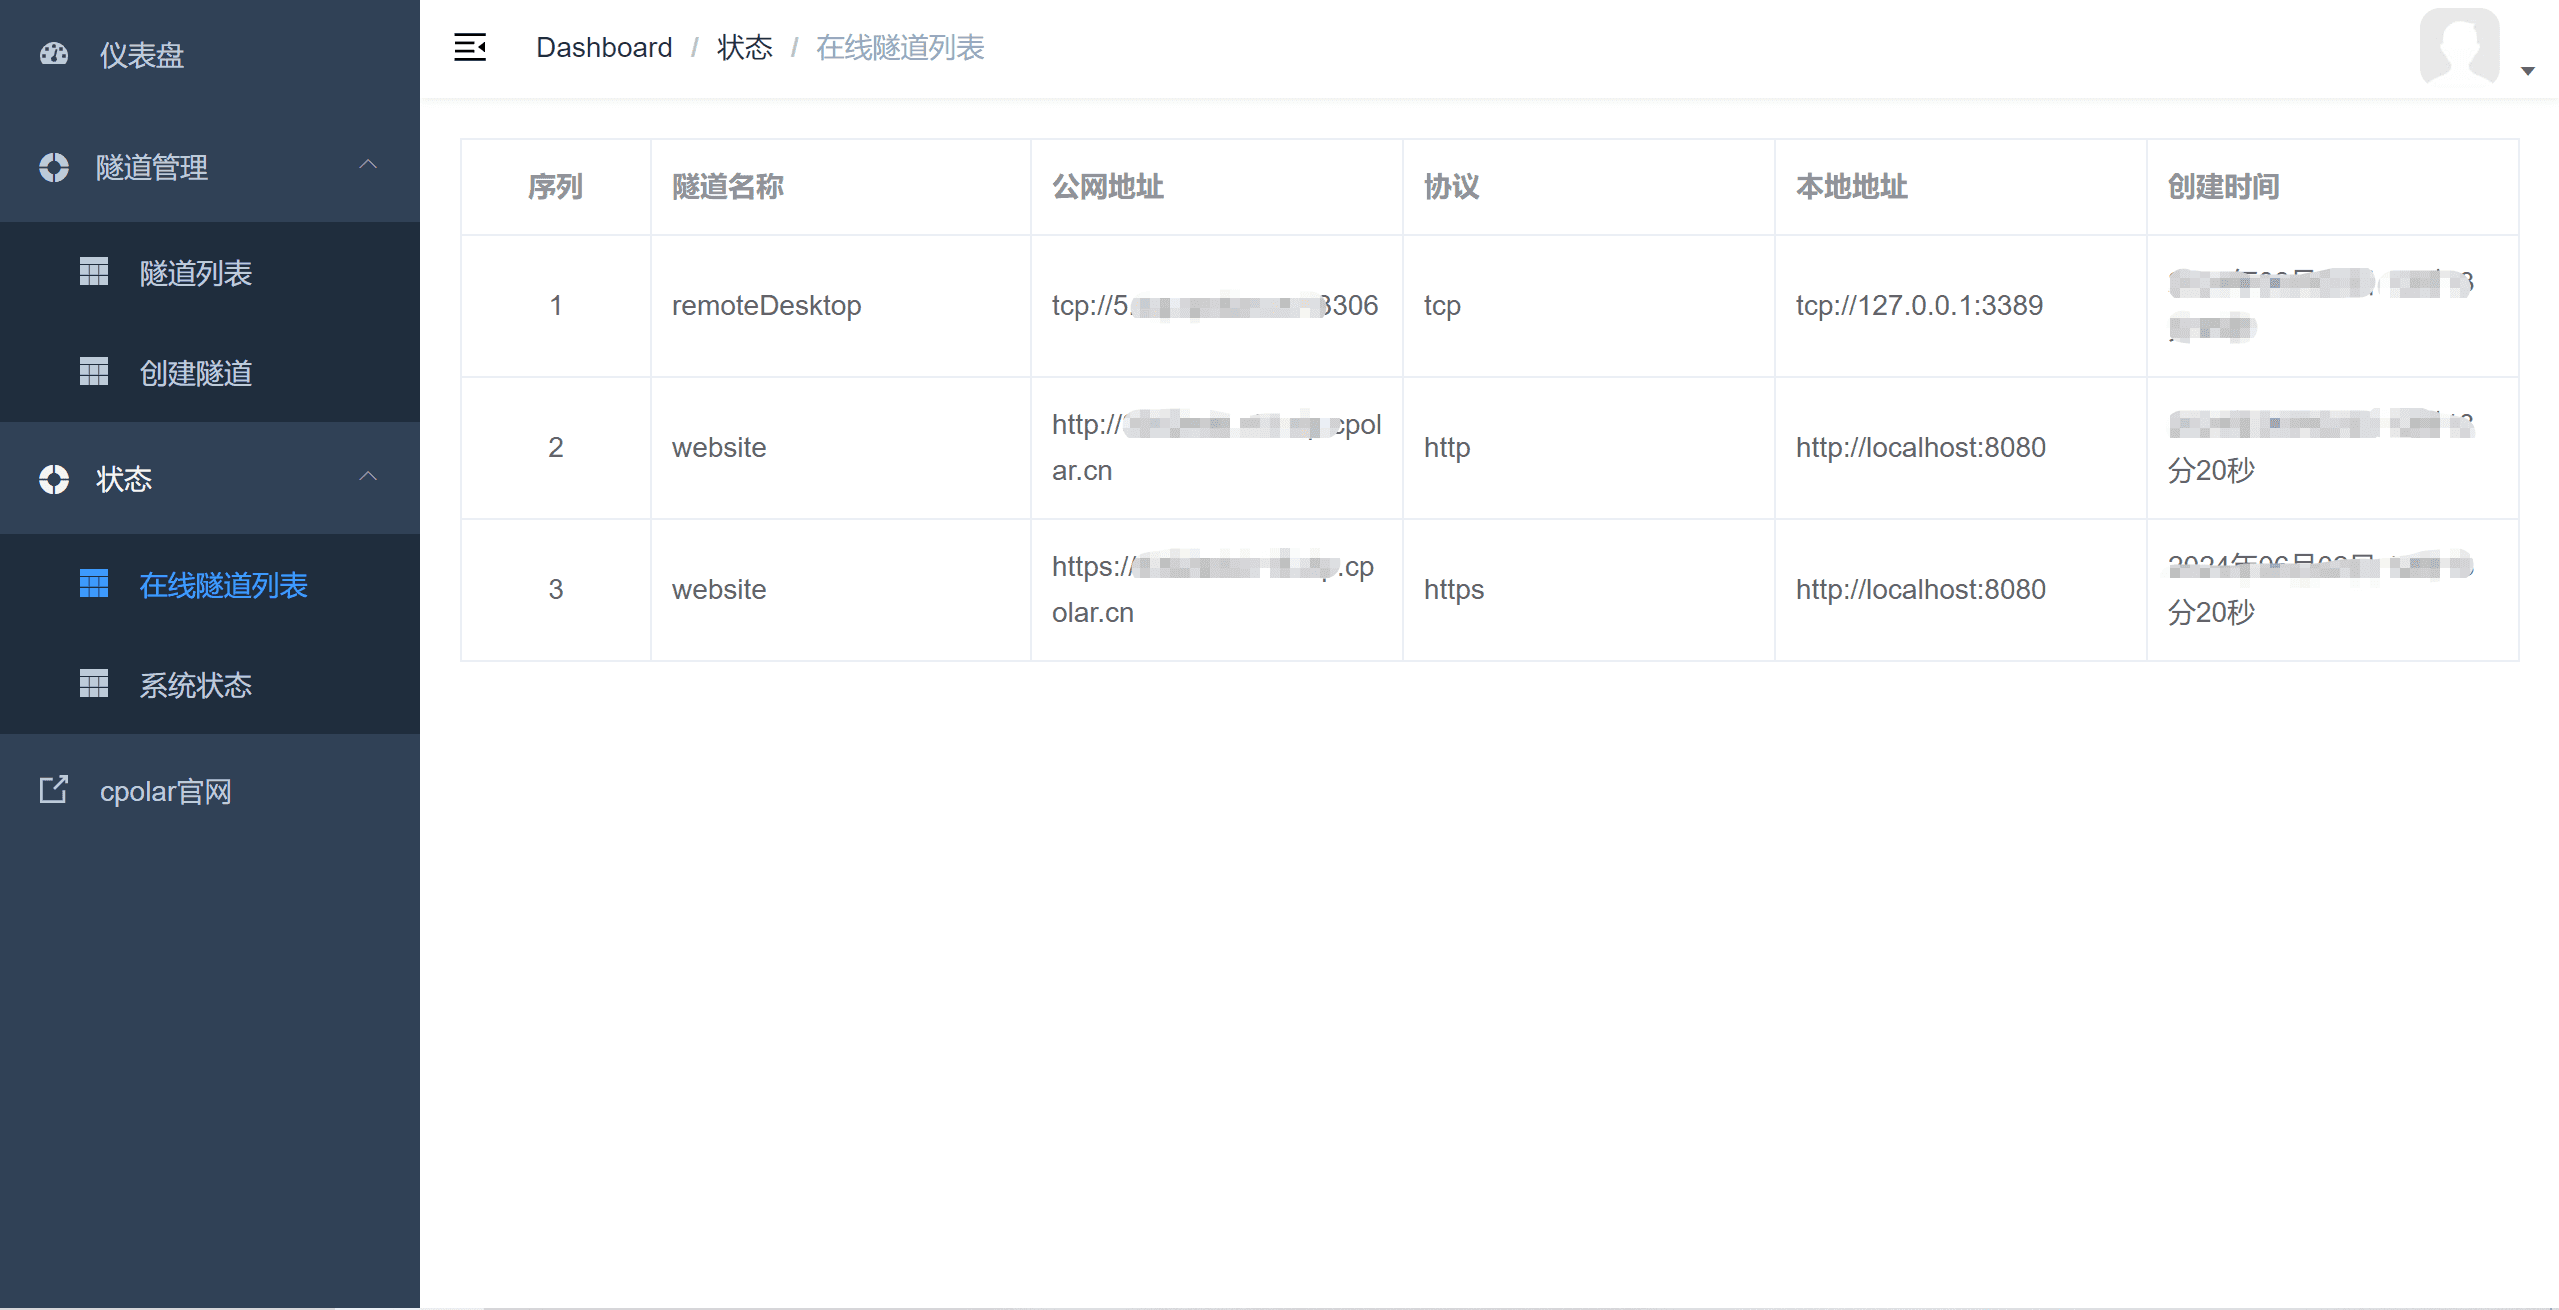Open the cpolar官网 link
The height and width of the screenshot is (1310, 2559).
point(166,791)
